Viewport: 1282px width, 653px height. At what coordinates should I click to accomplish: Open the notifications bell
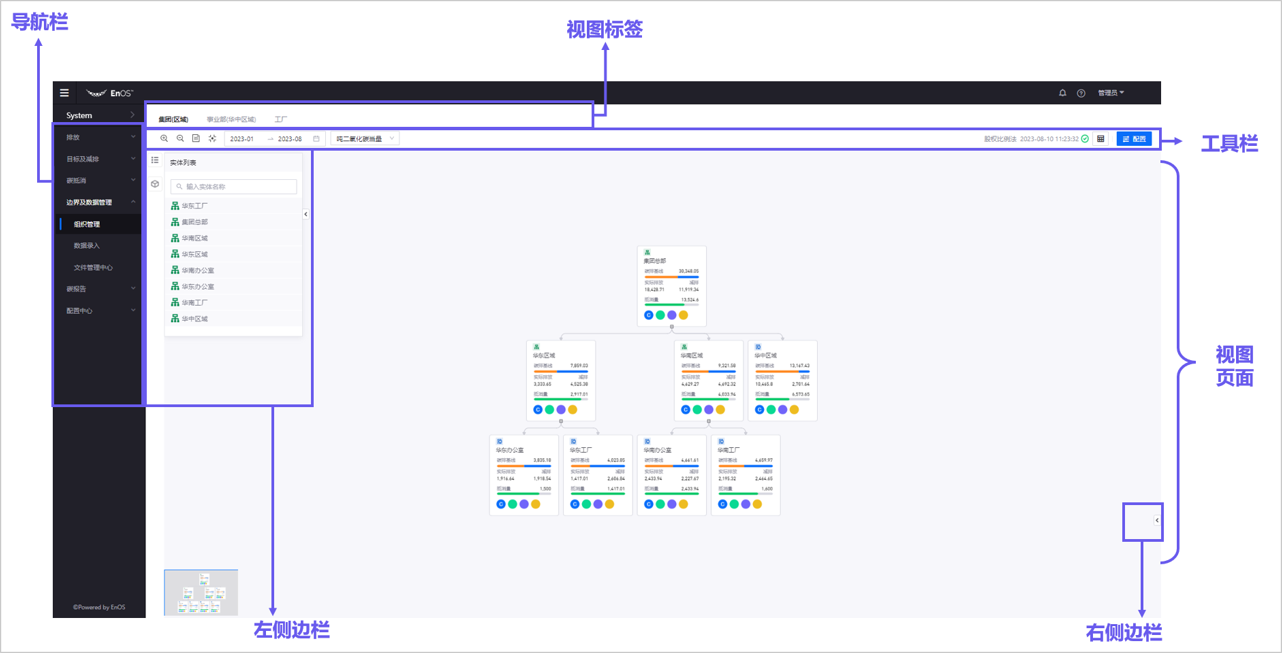(1062, 93)
